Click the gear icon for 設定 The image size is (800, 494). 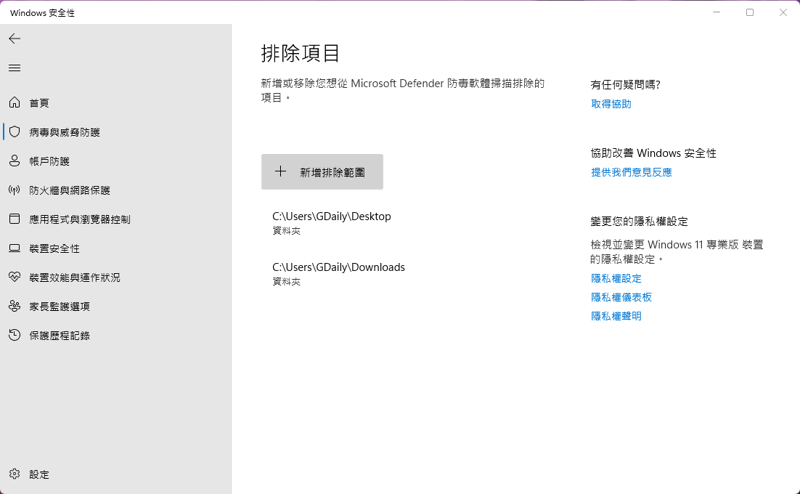[14, 474]
